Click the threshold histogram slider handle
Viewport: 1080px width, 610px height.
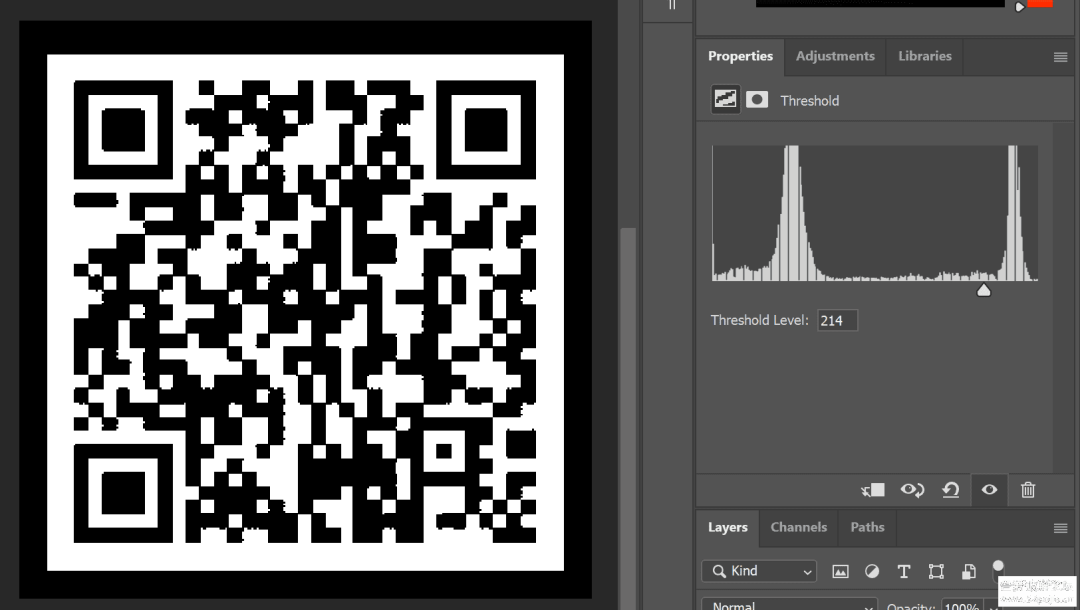tap(984, 290)
